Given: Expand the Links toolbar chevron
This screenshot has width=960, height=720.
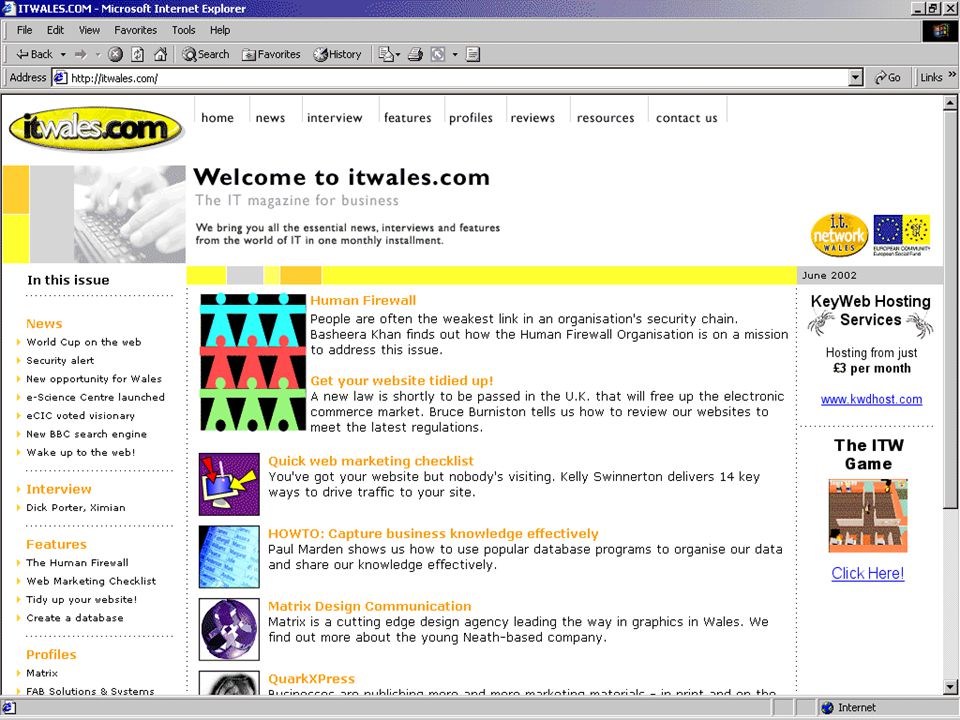Looking at the screenshot, I should (x=952, y=75).
